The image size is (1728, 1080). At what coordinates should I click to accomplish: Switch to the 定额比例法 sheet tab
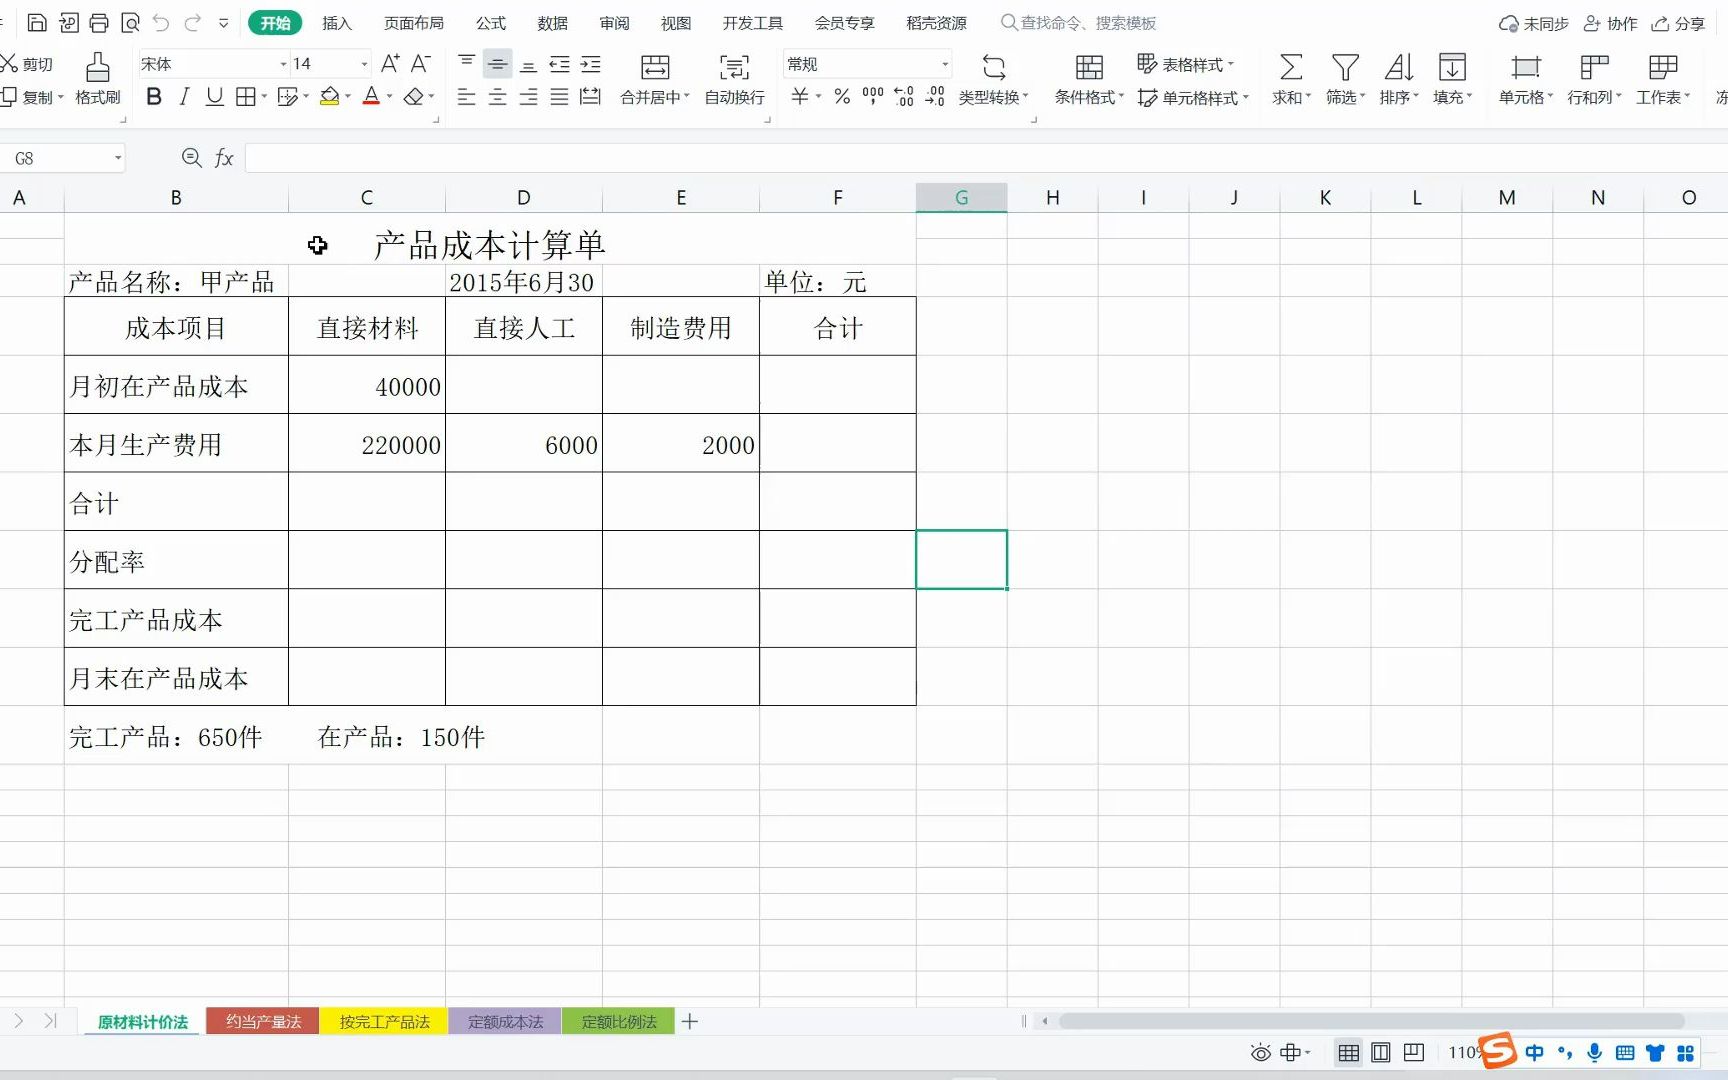tap(619, 1022)
